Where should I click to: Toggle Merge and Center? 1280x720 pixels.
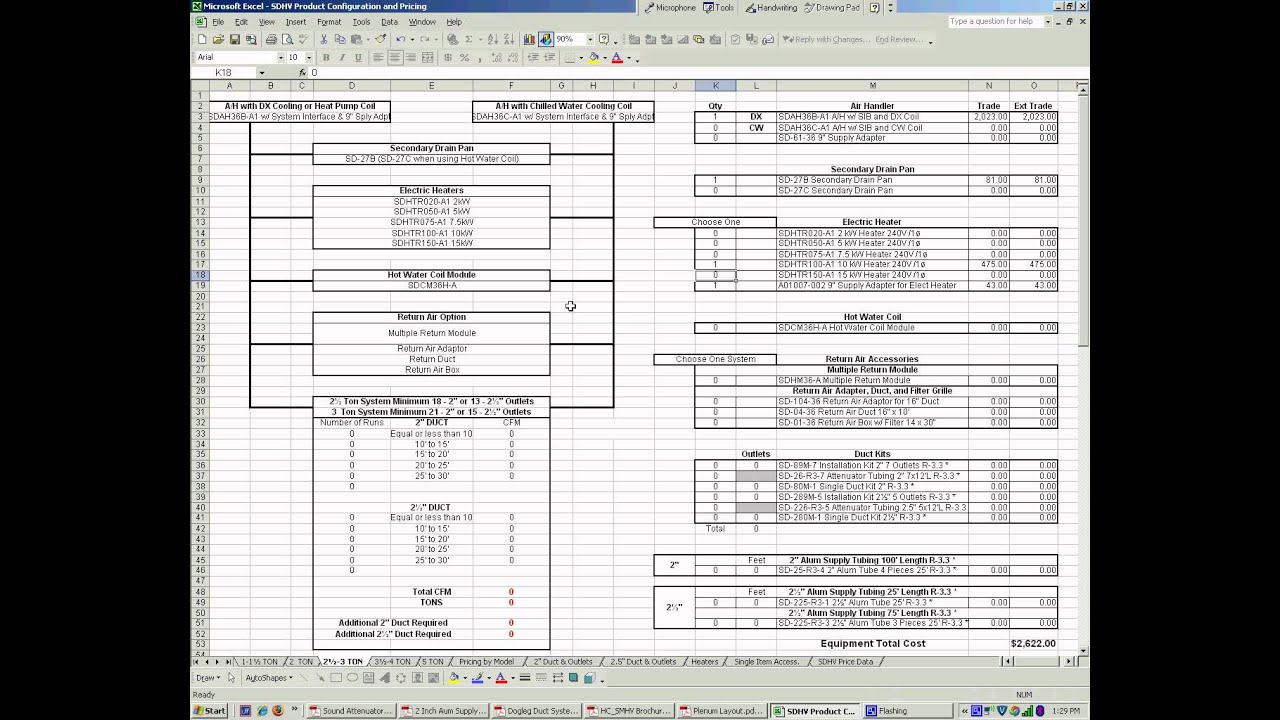428,57
